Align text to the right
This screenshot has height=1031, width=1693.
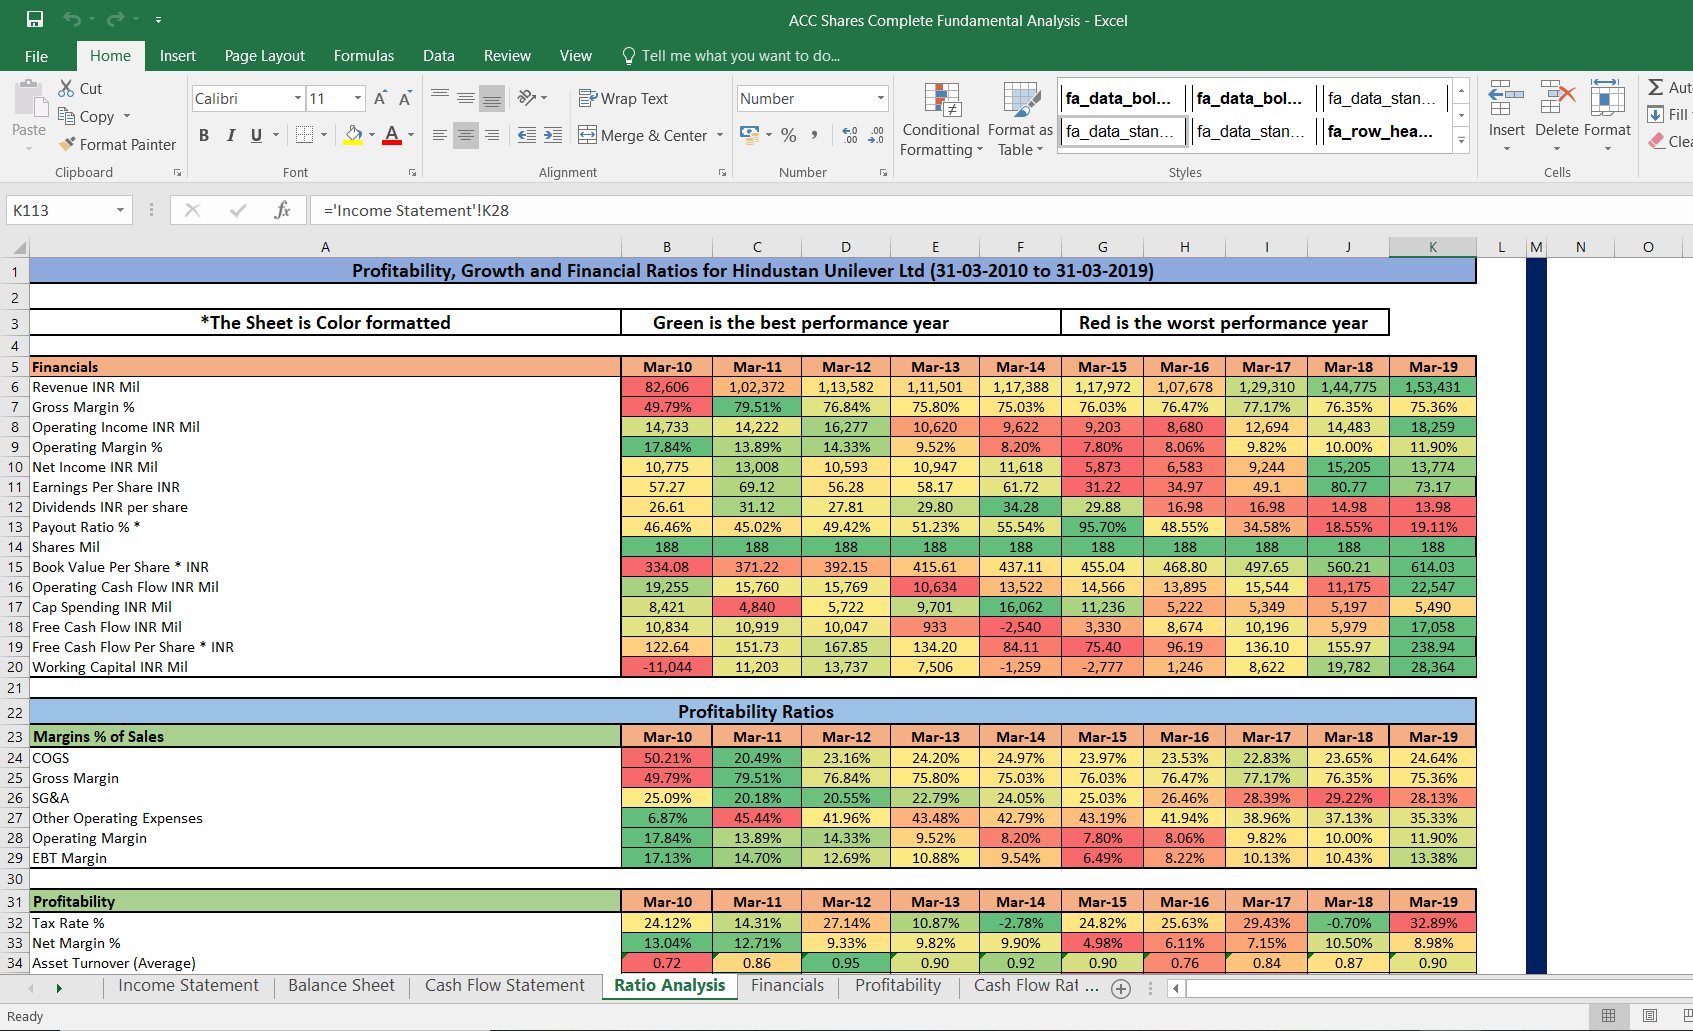[x=492, y=135]
